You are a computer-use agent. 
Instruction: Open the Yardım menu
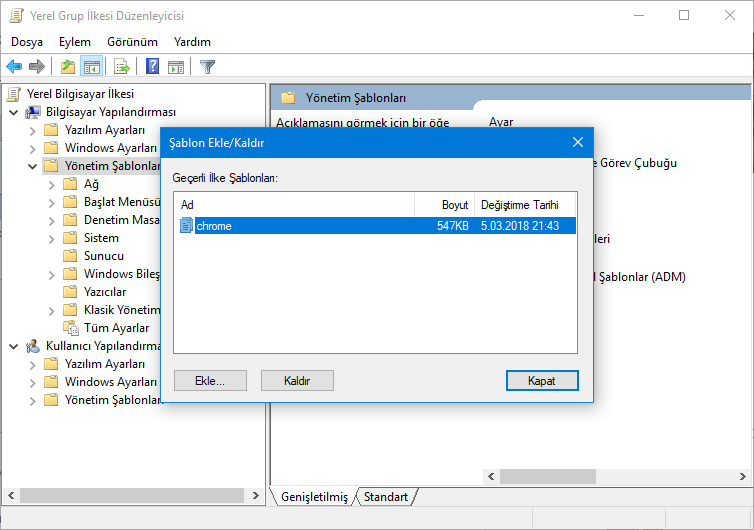point(192,42)
